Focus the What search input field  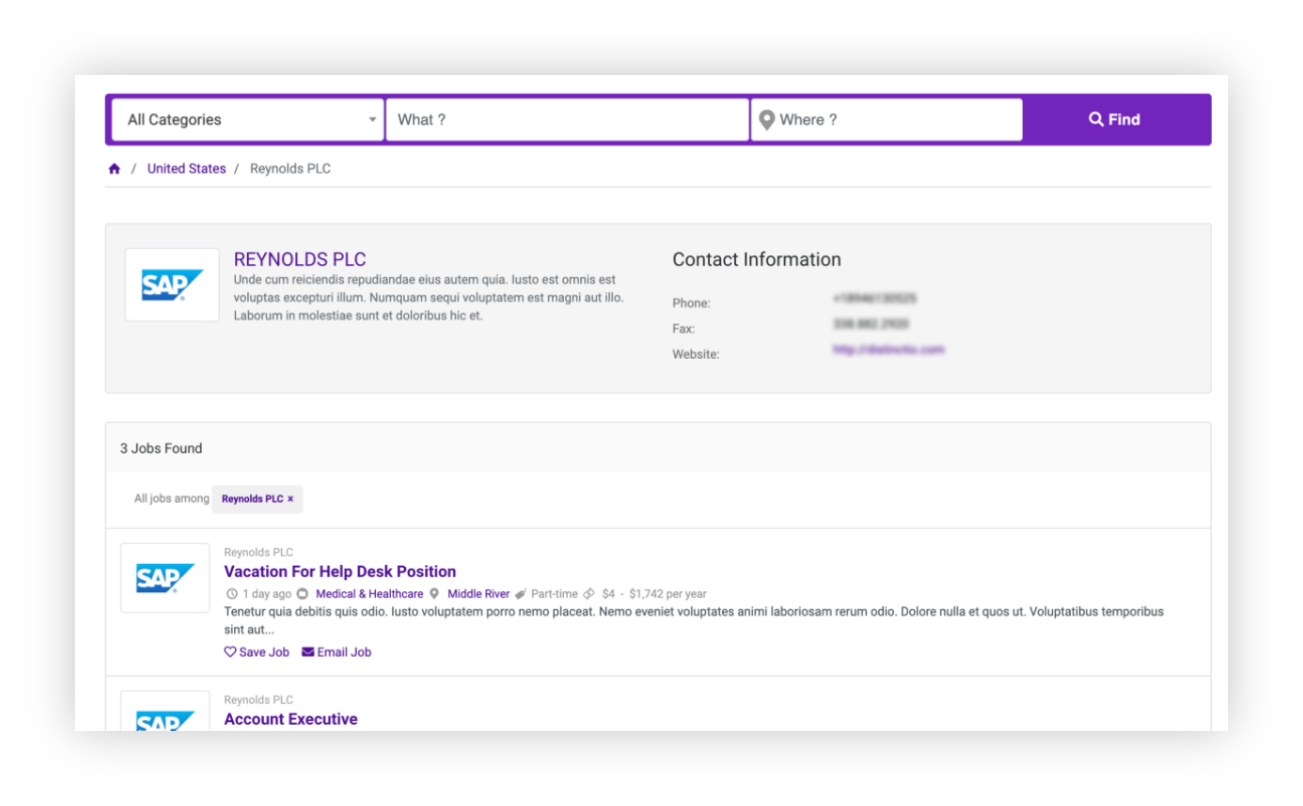click(567, 120)
